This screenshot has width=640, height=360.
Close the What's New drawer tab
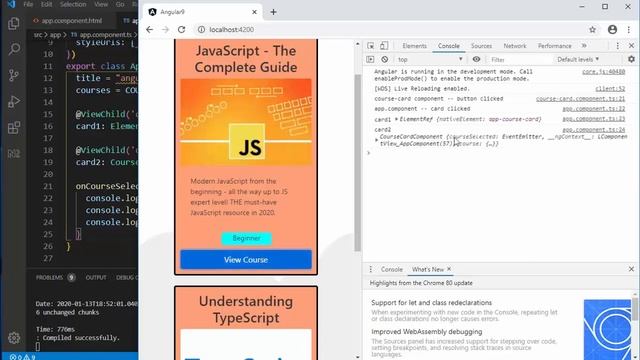pyautogui.click(x=449, y=269)
